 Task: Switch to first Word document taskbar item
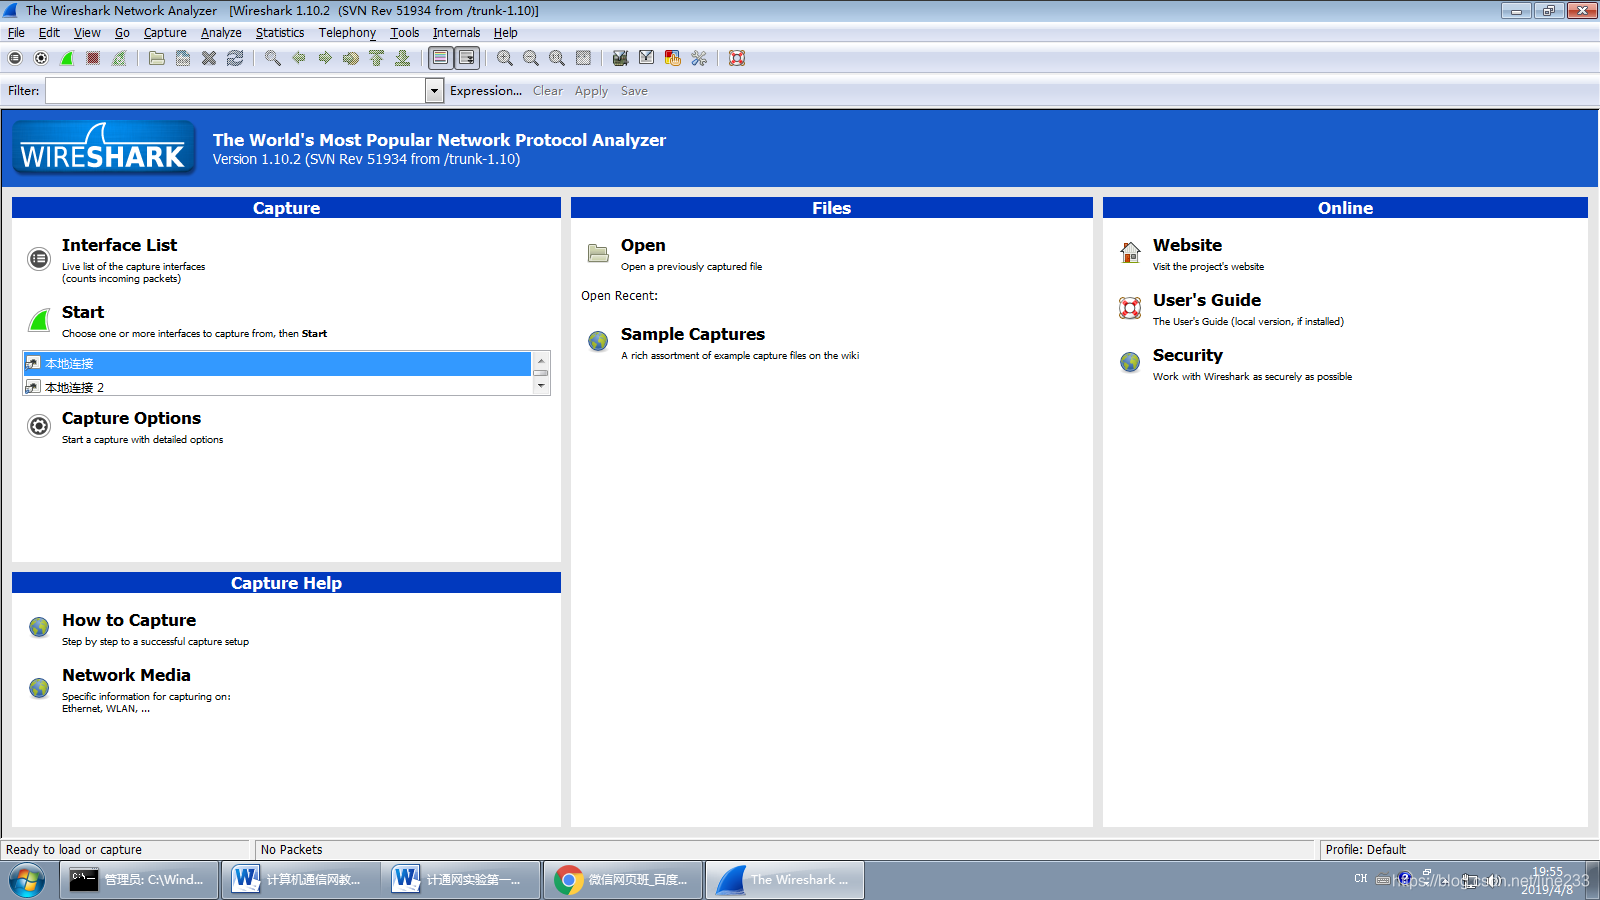coord(300,880)
